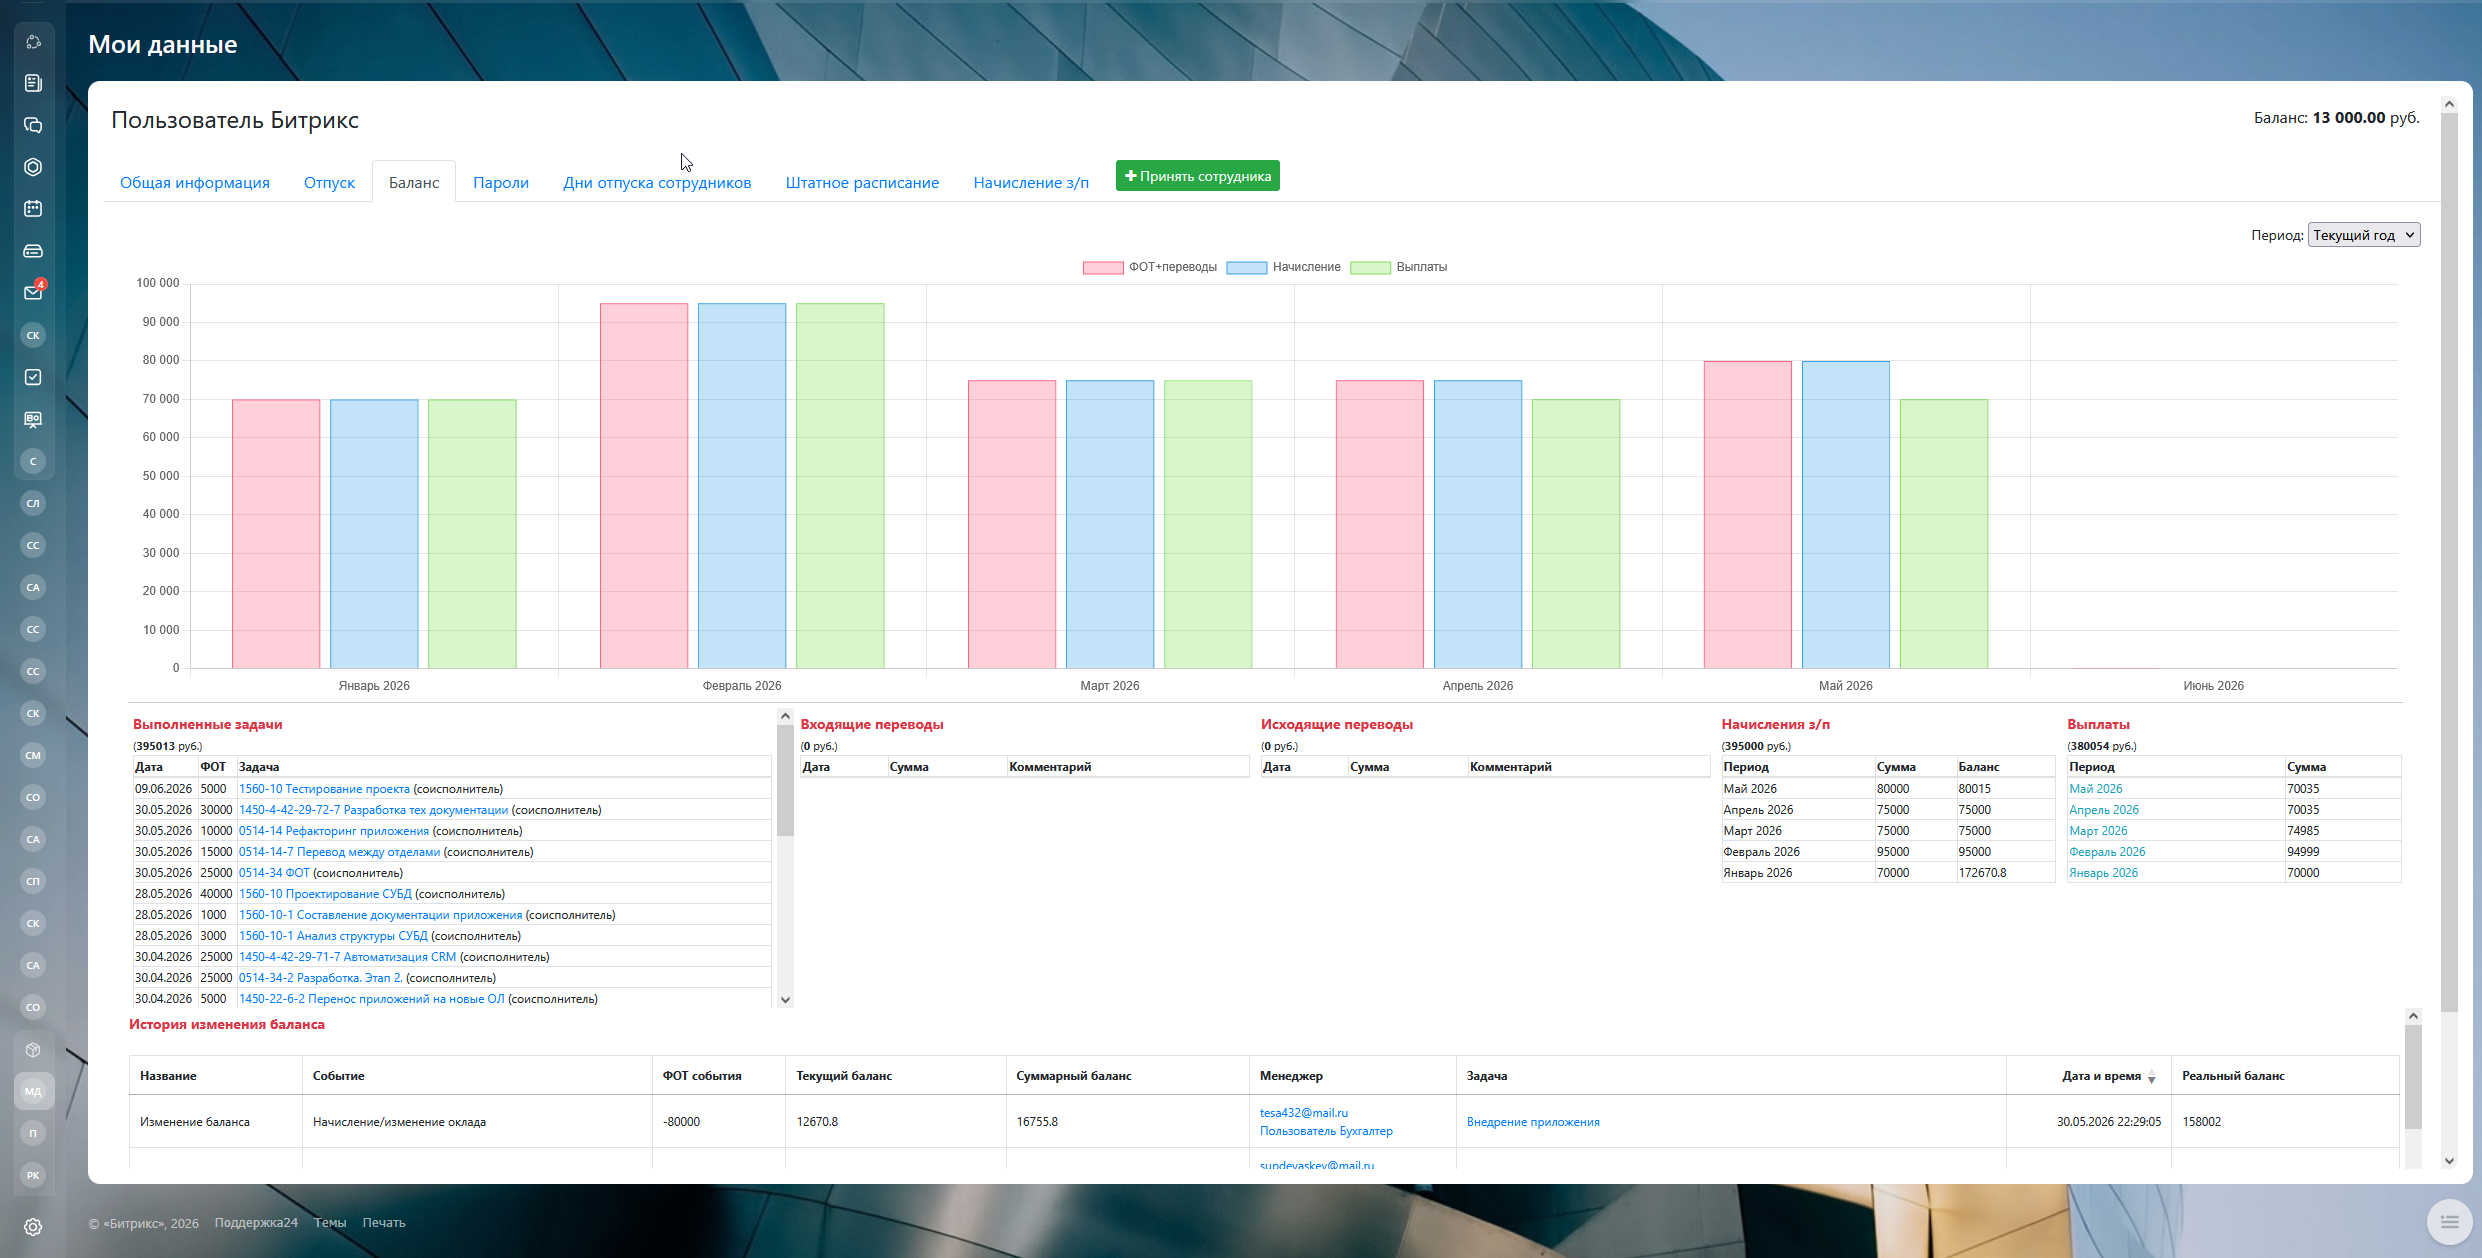Click the СМ sidebar circle
The height and width of the screenshot is (1258, 2482).
tap(33, 755)
